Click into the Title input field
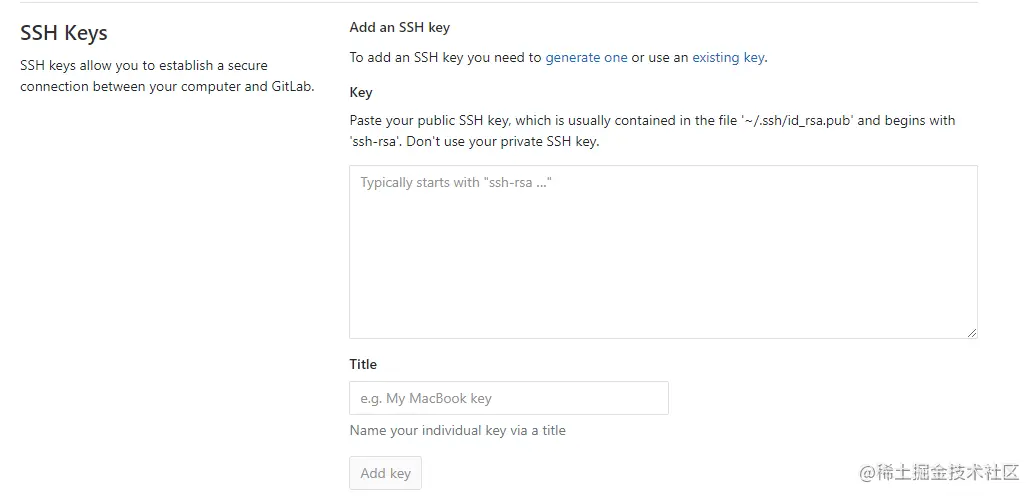The width and height of the screenshot is (1036, 499). (x=508, y=398)
